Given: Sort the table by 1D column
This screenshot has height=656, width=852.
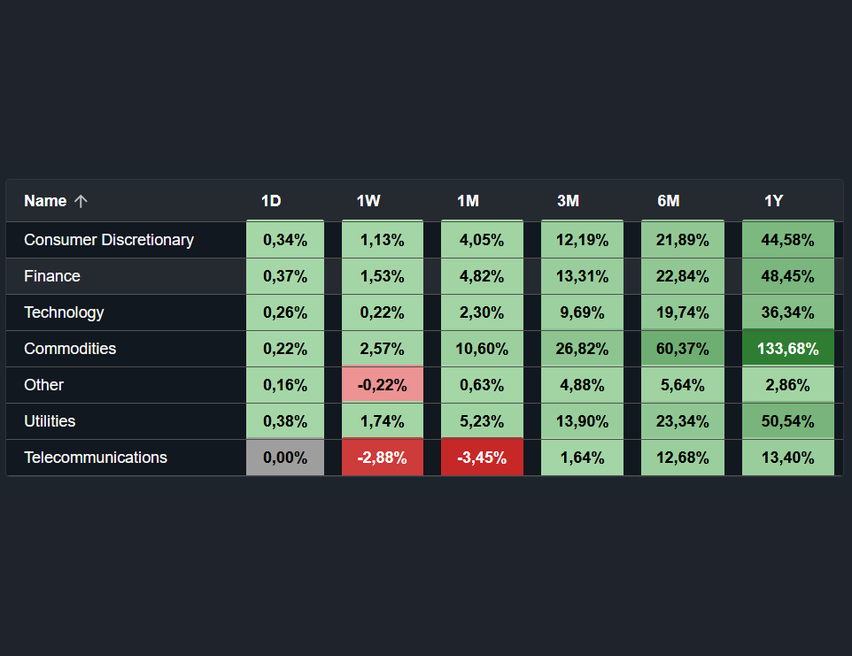Looking at the screenshot, I should [x=271, y=201].
